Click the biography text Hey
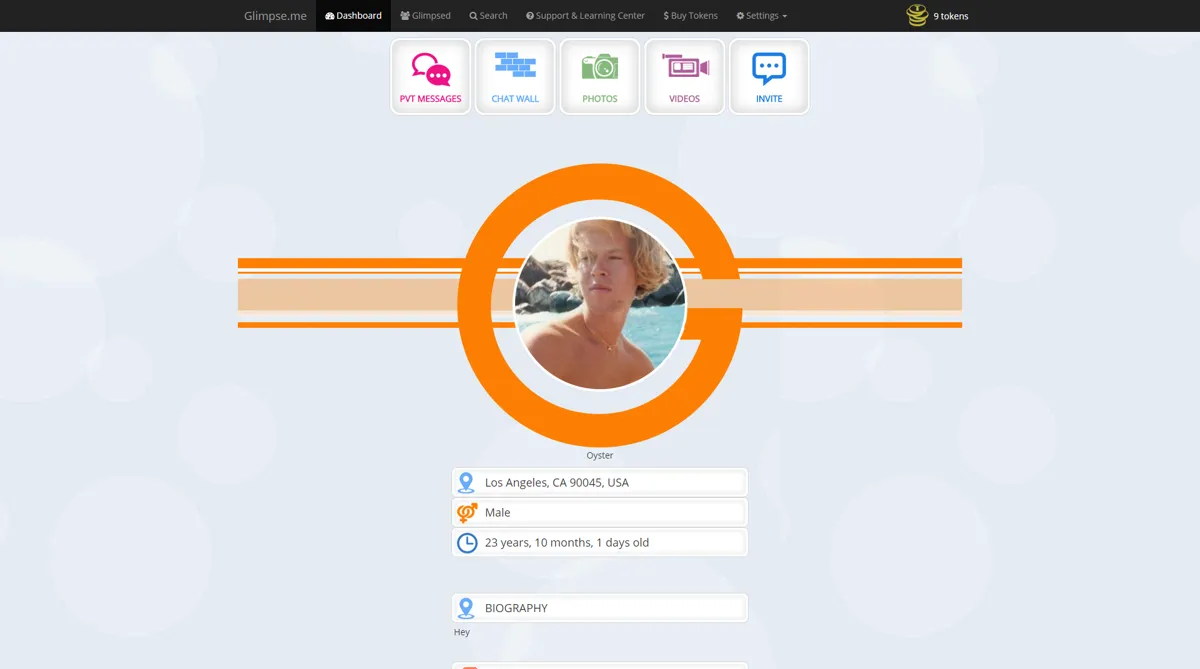Viewport: 1200px width, 669px height. click(x=462, y=632)
